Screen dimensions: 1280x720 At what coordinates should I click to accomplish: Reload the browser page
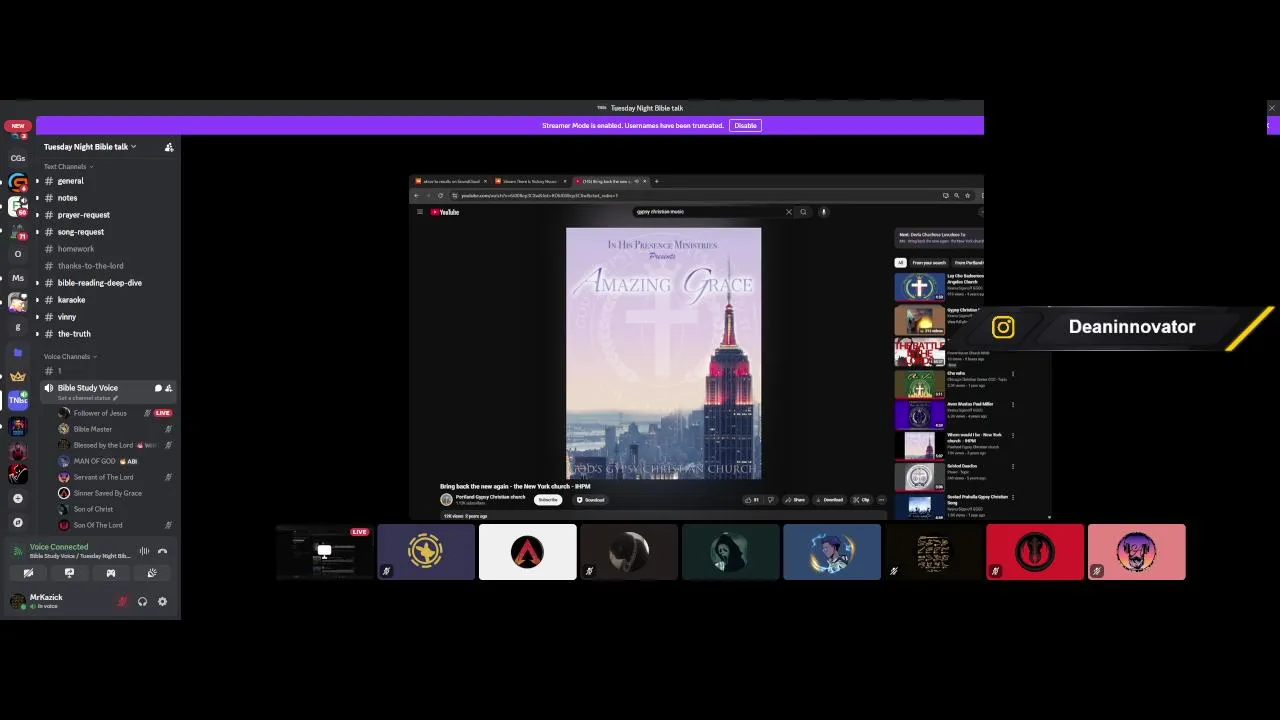click(x=440, y=196)
